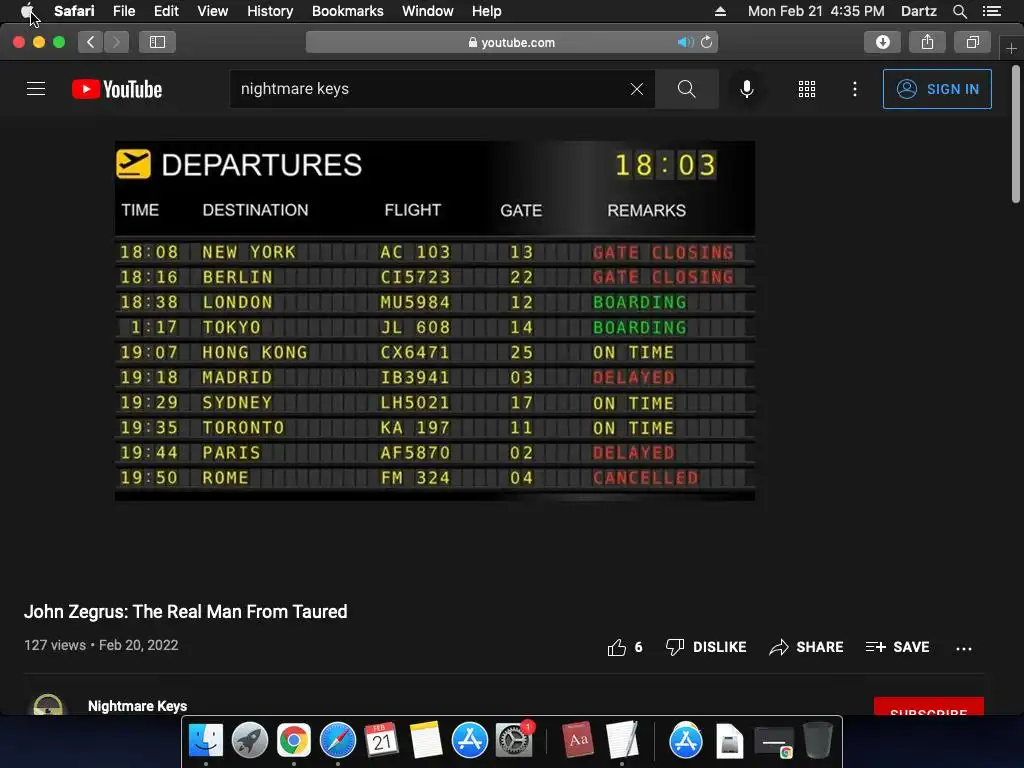The height and width of the screenshot is (768, 1024).
Task: Open Spotlight search
Action: (959, 11)
